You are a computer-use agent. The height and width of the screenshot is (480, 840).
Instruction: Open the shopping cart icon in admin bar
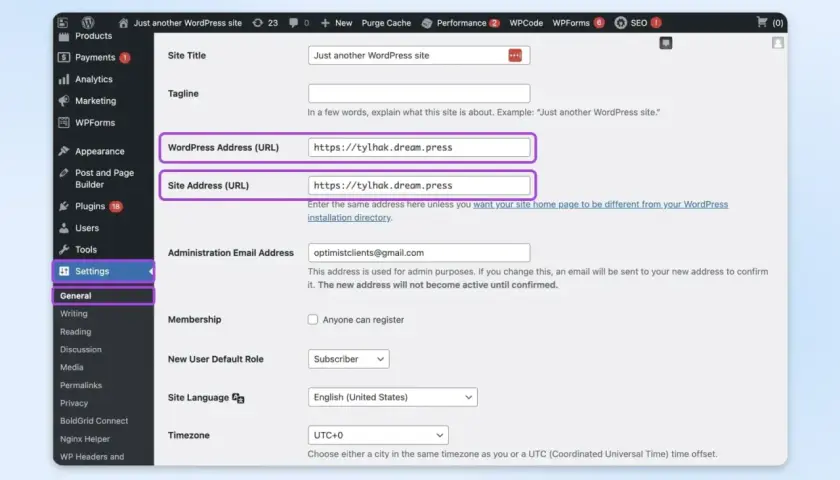tap(762, 22)
